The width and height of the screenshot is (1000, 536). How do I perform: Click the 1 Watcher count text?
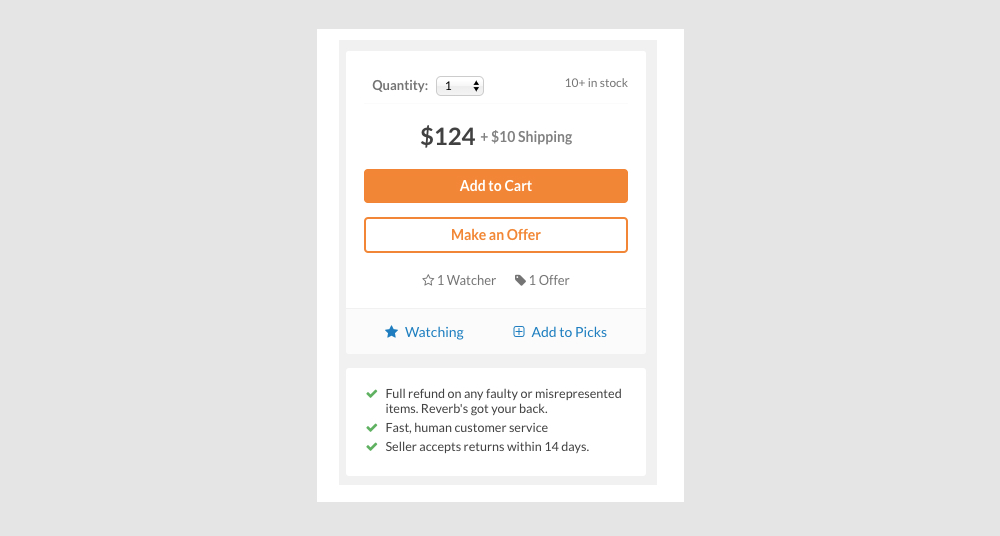point(466,281)
